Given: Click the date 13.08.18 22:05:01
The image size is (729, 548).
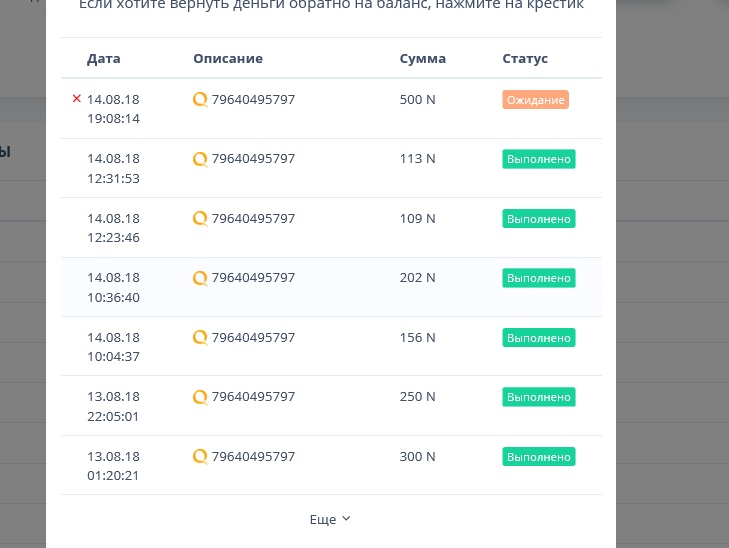Looking at the screenshot, I should tap(113, 406).
